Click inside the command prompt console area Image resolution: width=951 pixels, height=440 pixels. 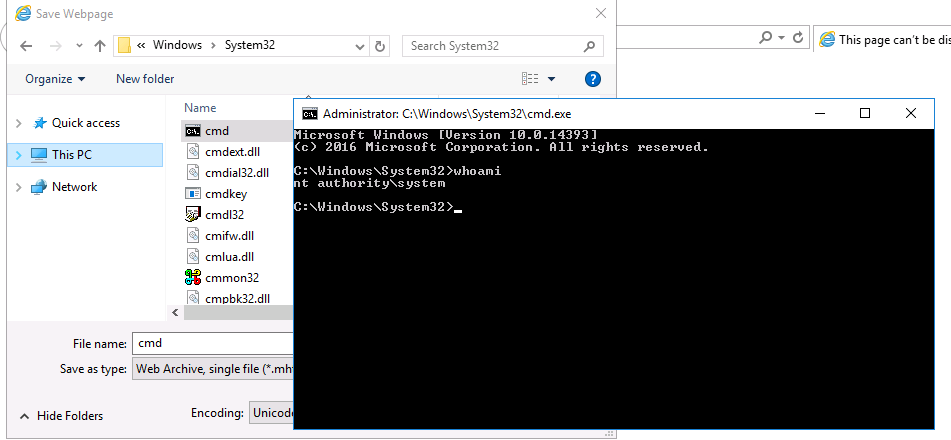click(x=613, y=279)
